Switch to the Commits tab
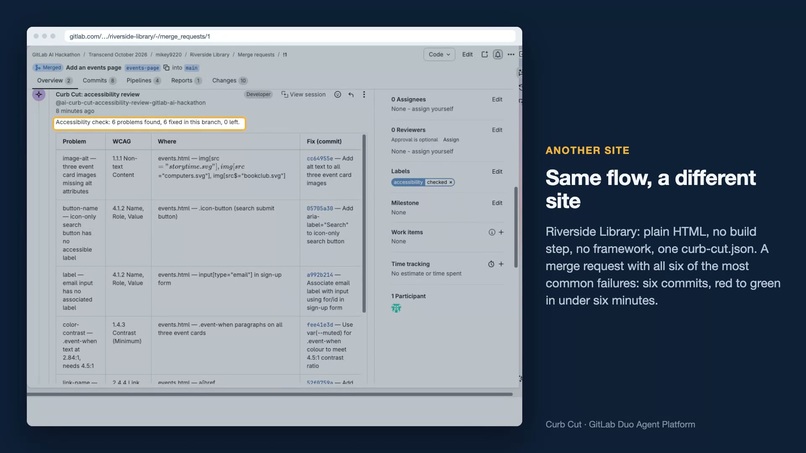 pos(99,81)
